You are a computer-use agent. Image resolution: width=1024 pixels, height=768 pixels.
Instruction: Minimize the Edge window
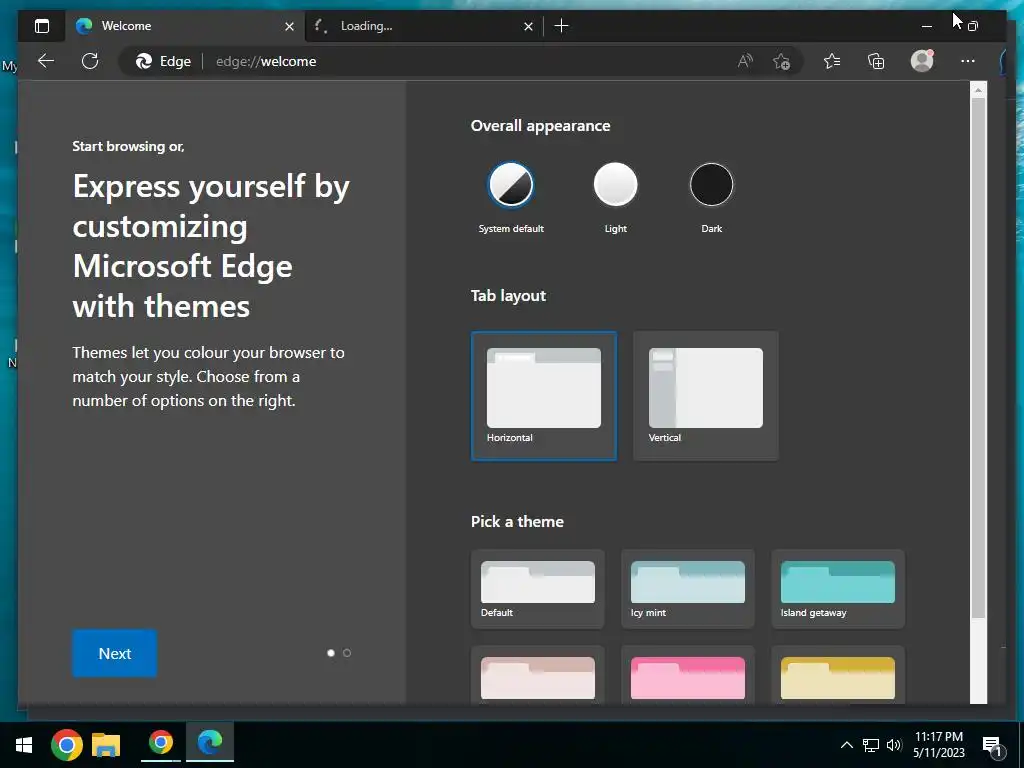point(927,26)
